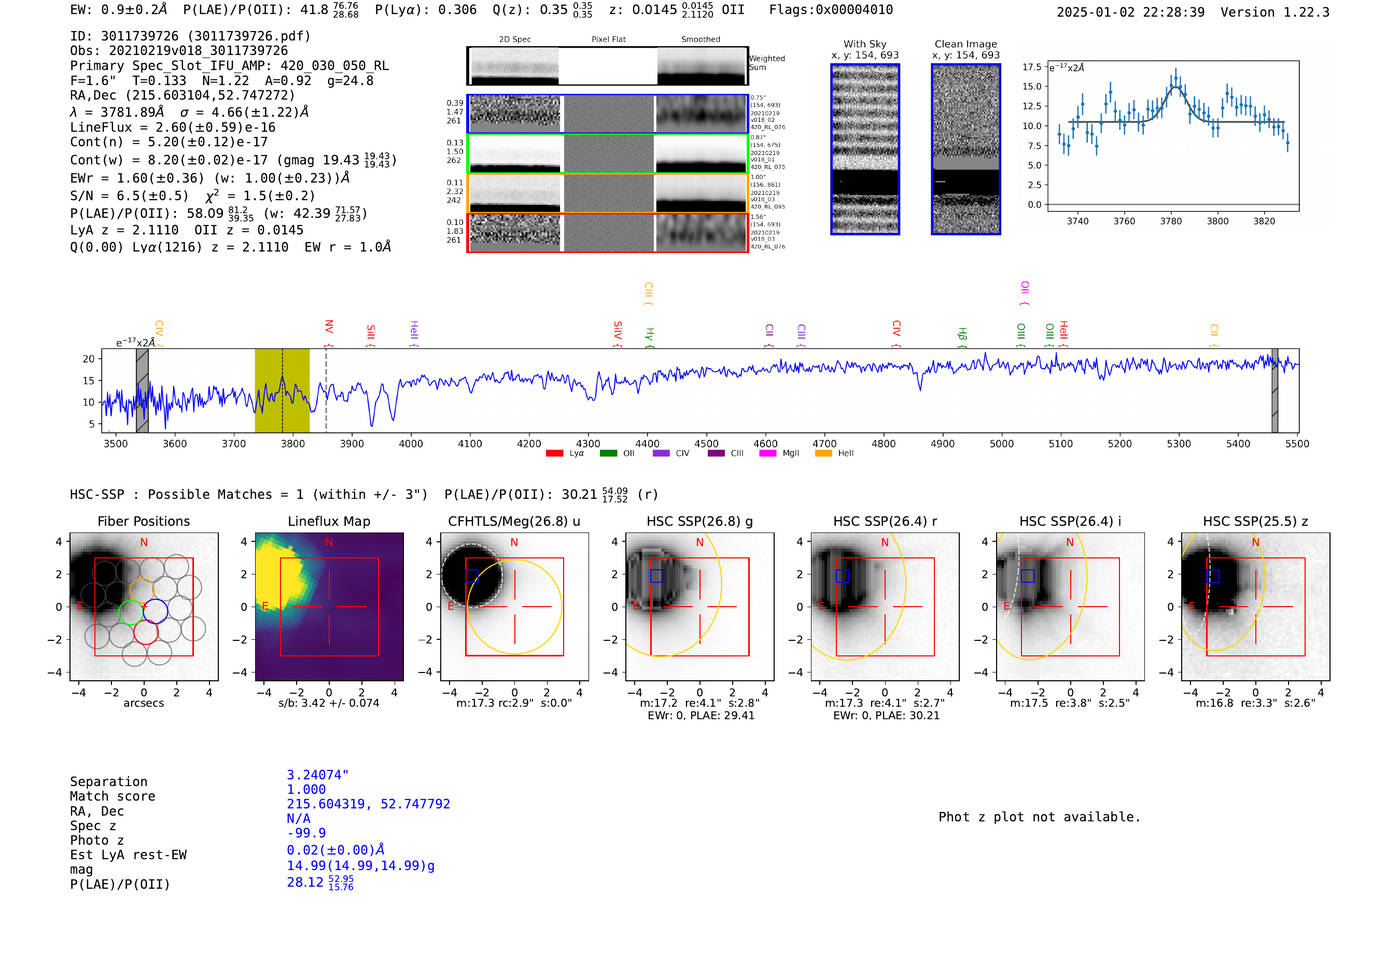Click the Pixel Flat column header
This screenshot has height=953, width=1400.
pos(608,40)
